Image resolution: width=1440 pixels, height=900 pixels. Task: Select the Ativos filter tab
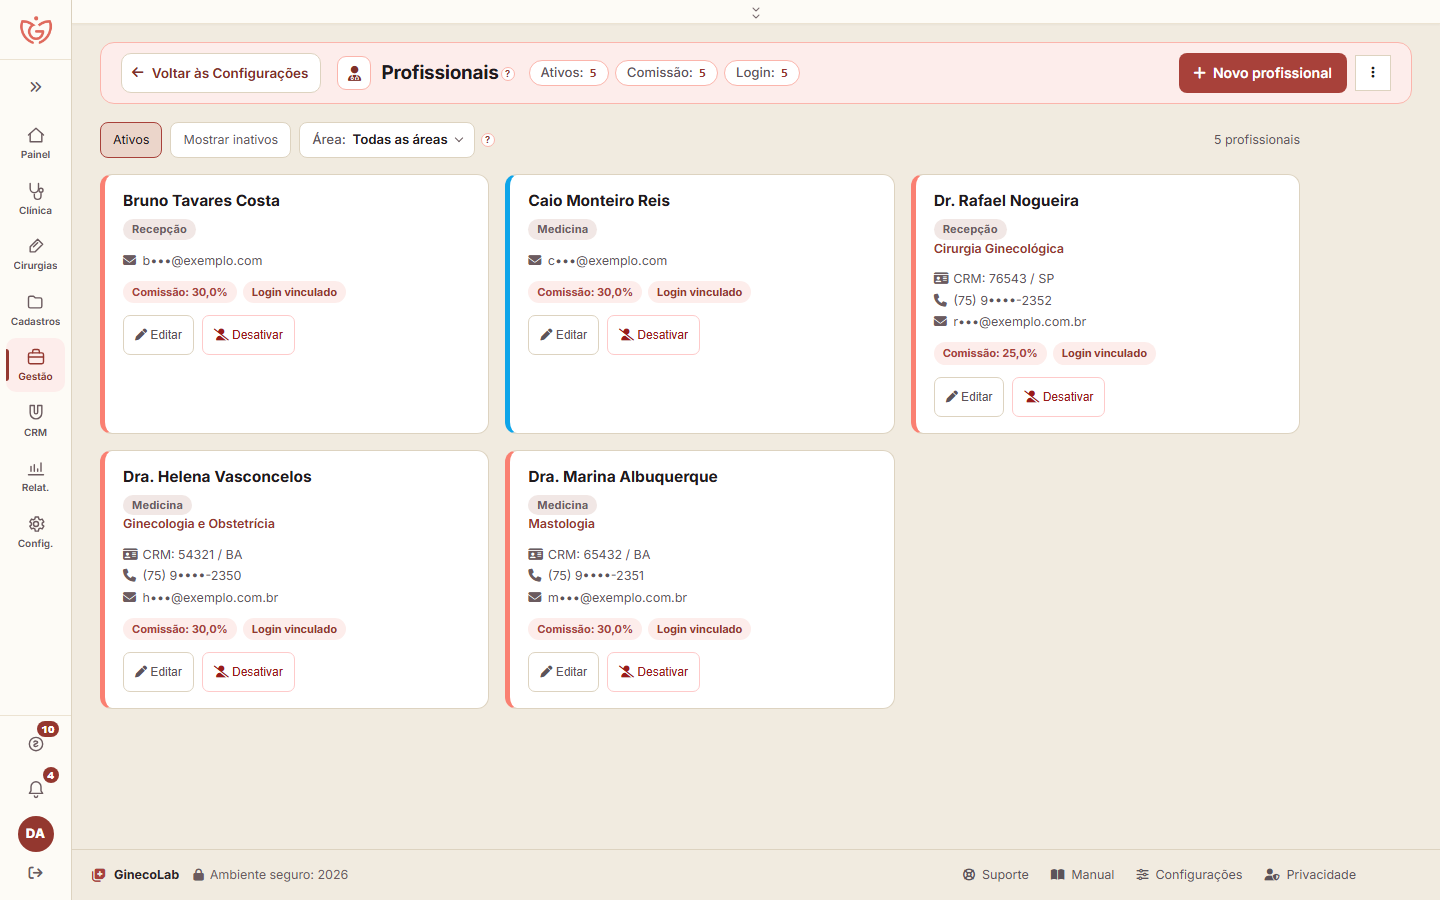pos(131,140)
